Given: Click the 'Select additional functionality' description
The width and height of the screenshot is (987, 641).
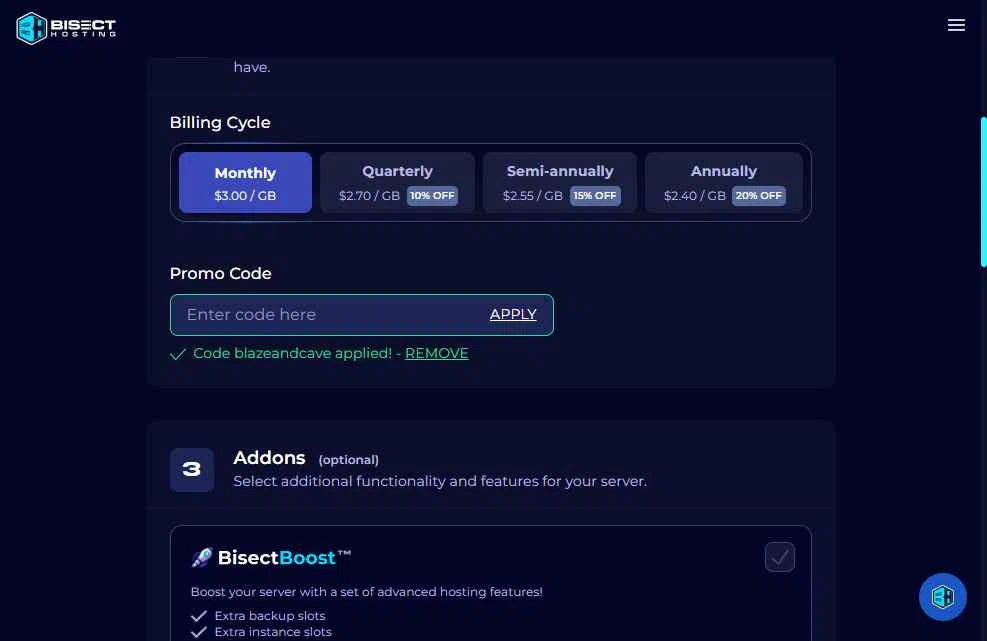Looking at the screenshot, I should point(440,481).
